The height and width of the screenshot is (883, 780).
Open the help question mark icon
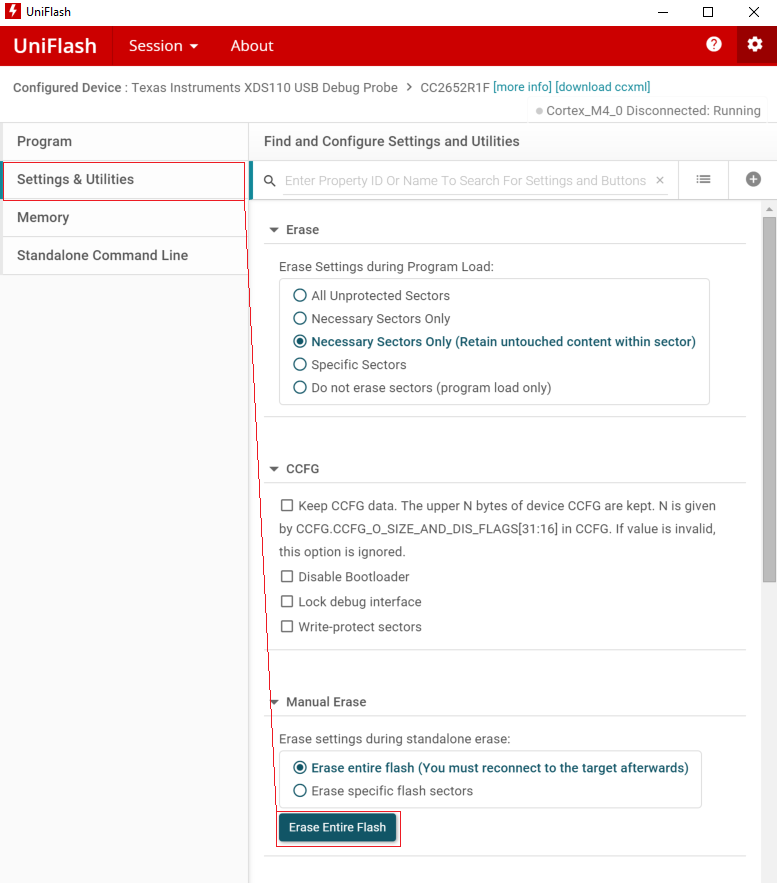tap(714, 45)
